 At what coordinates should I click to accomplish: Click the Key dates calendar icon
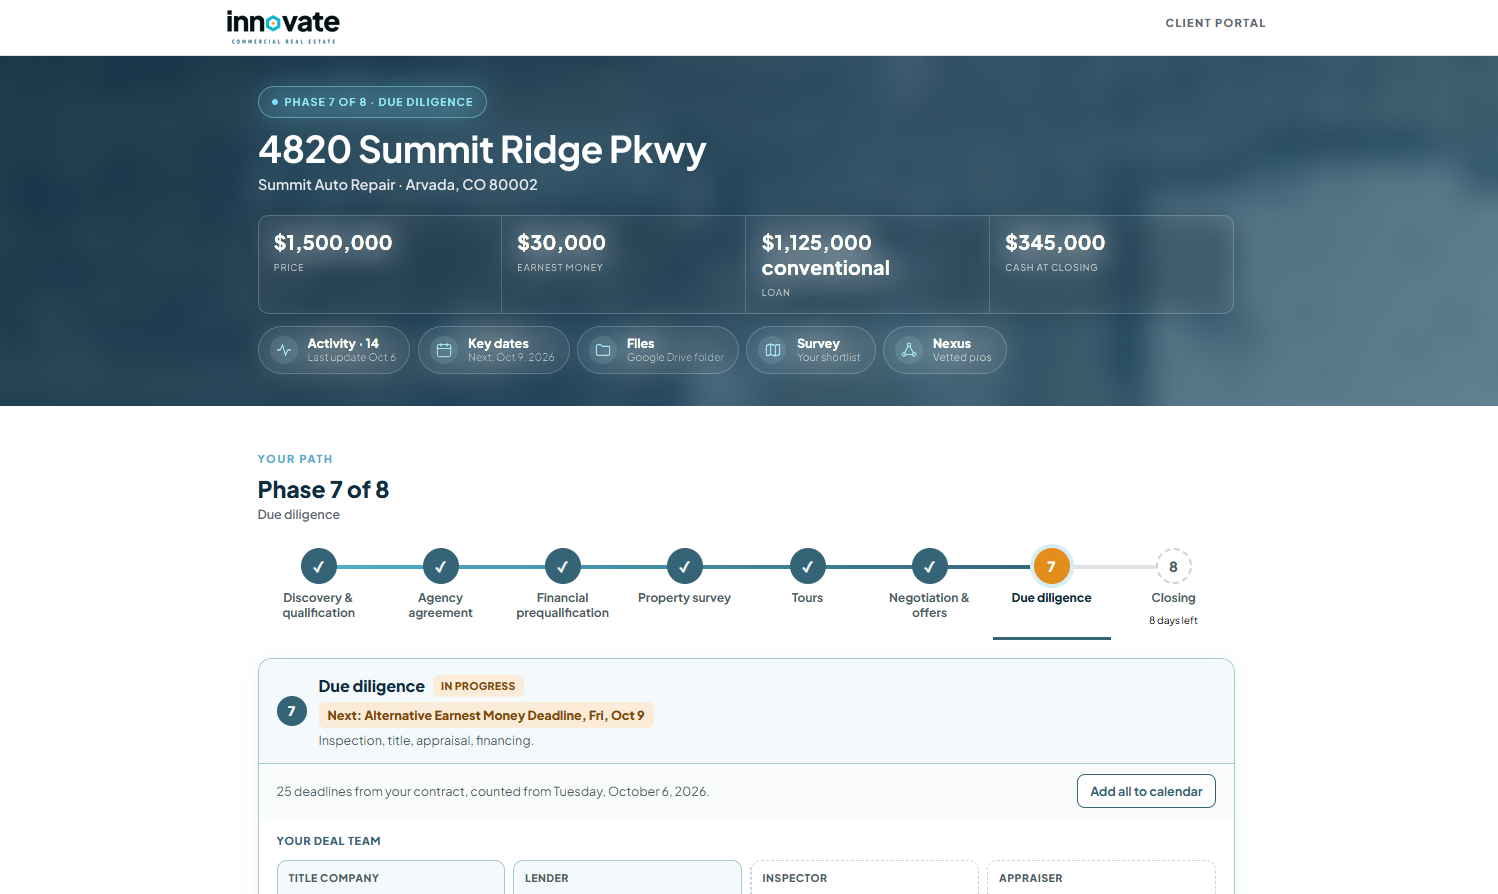445,350
